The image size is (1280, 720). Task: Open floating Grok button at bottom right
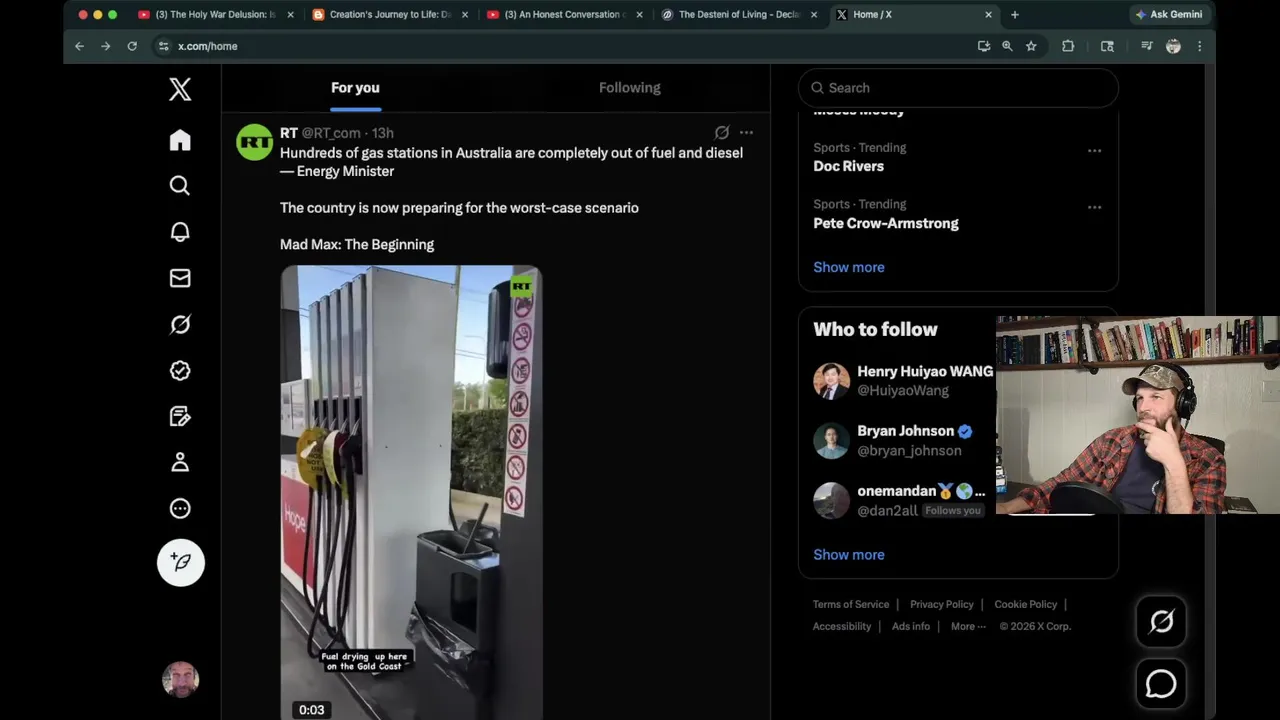click(1161, 622)
